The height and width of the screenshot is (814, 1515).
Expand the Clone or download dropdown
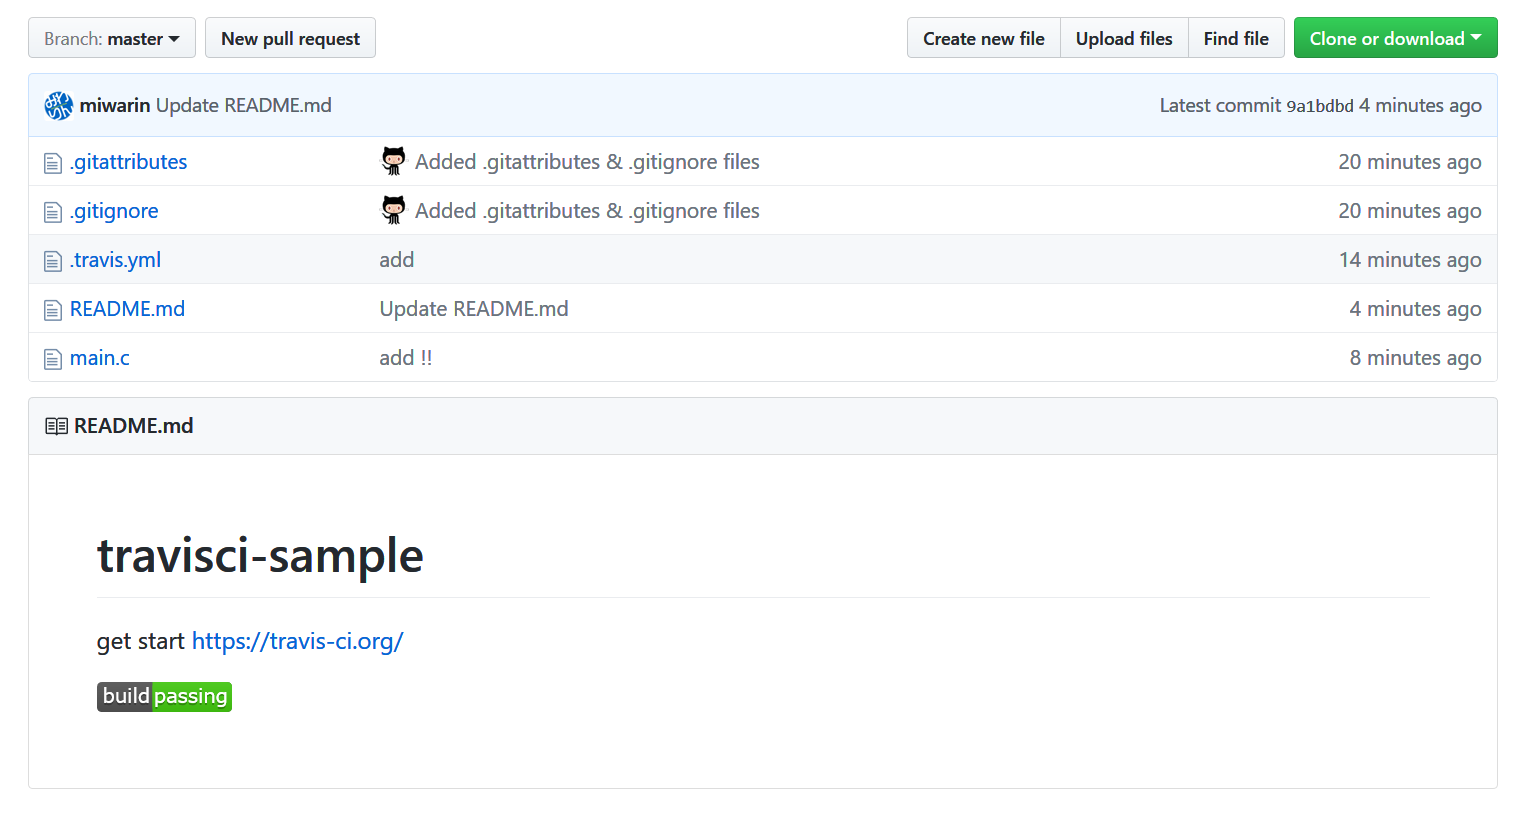[x=1395, y=38]
